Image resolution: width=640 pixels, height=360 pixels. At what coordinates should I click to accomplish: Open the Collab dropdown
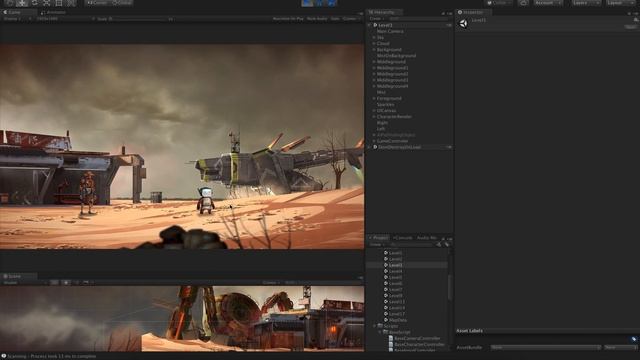tap(499, 3)
